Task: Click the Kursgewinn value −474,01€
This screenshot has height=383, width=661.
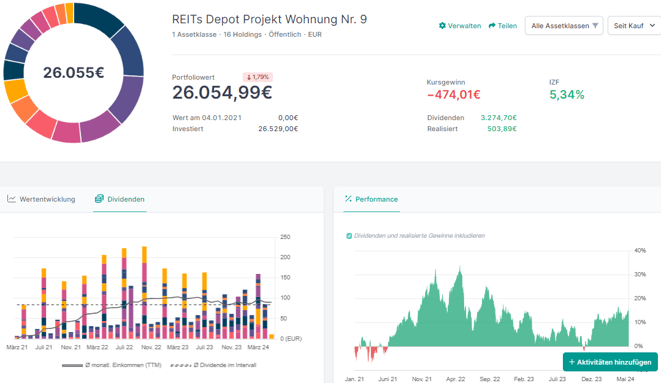Action: [x=454, y=94]
